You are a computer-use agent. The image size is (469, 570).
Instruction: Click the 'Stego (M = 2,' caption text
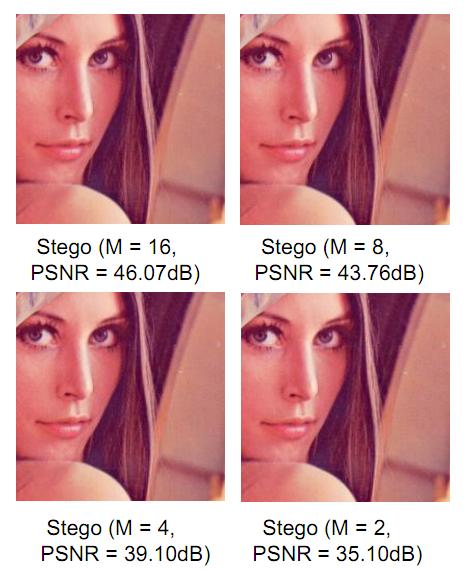click(x=326, y=528)
